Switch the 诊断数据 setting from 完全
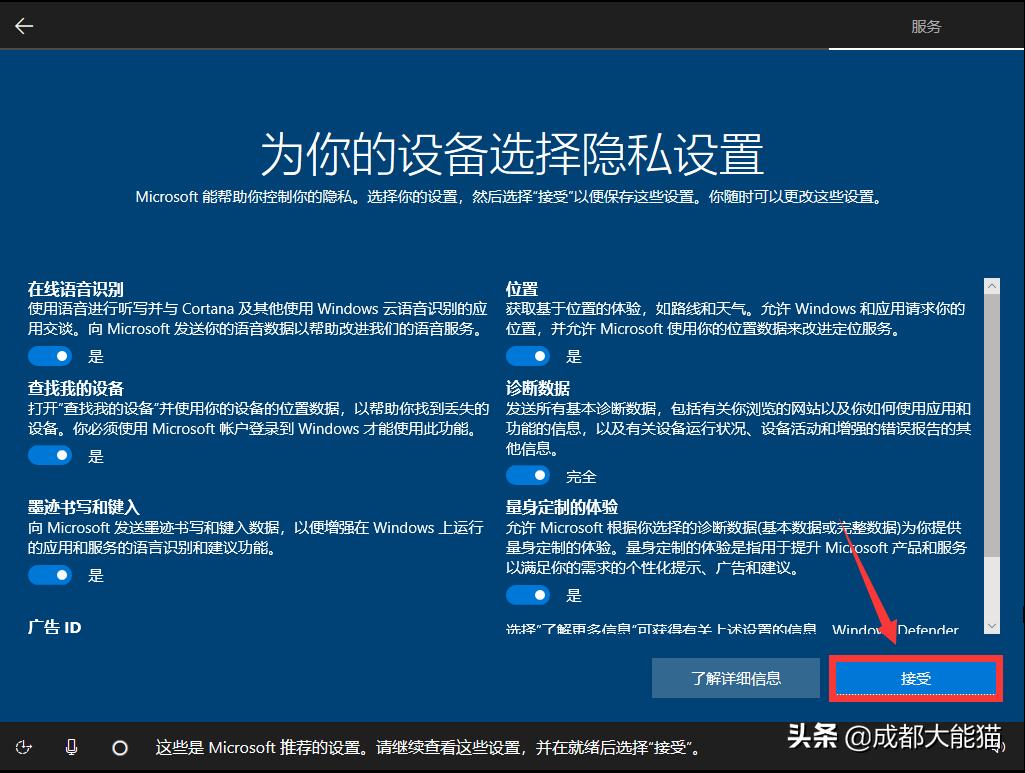Image resolution: width=1025 pixels, height=773 pixels. (x=528, y=475)
